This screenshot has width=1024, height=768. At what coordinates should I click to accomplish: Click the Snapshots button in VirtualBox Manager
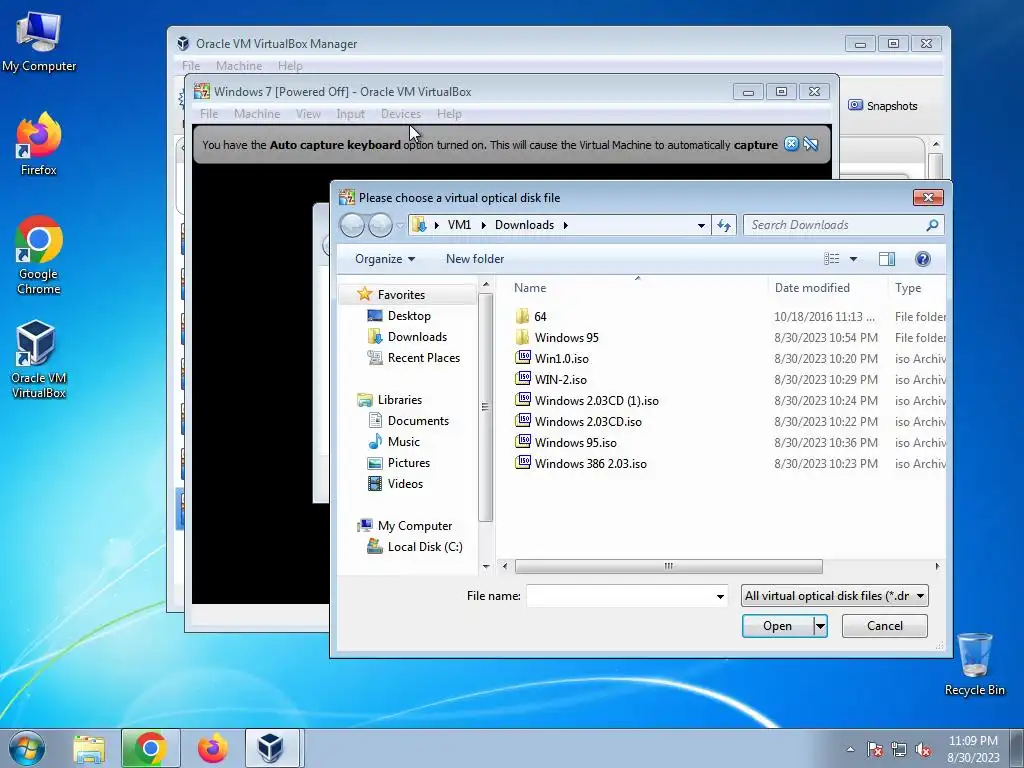(x=883, y=106)
